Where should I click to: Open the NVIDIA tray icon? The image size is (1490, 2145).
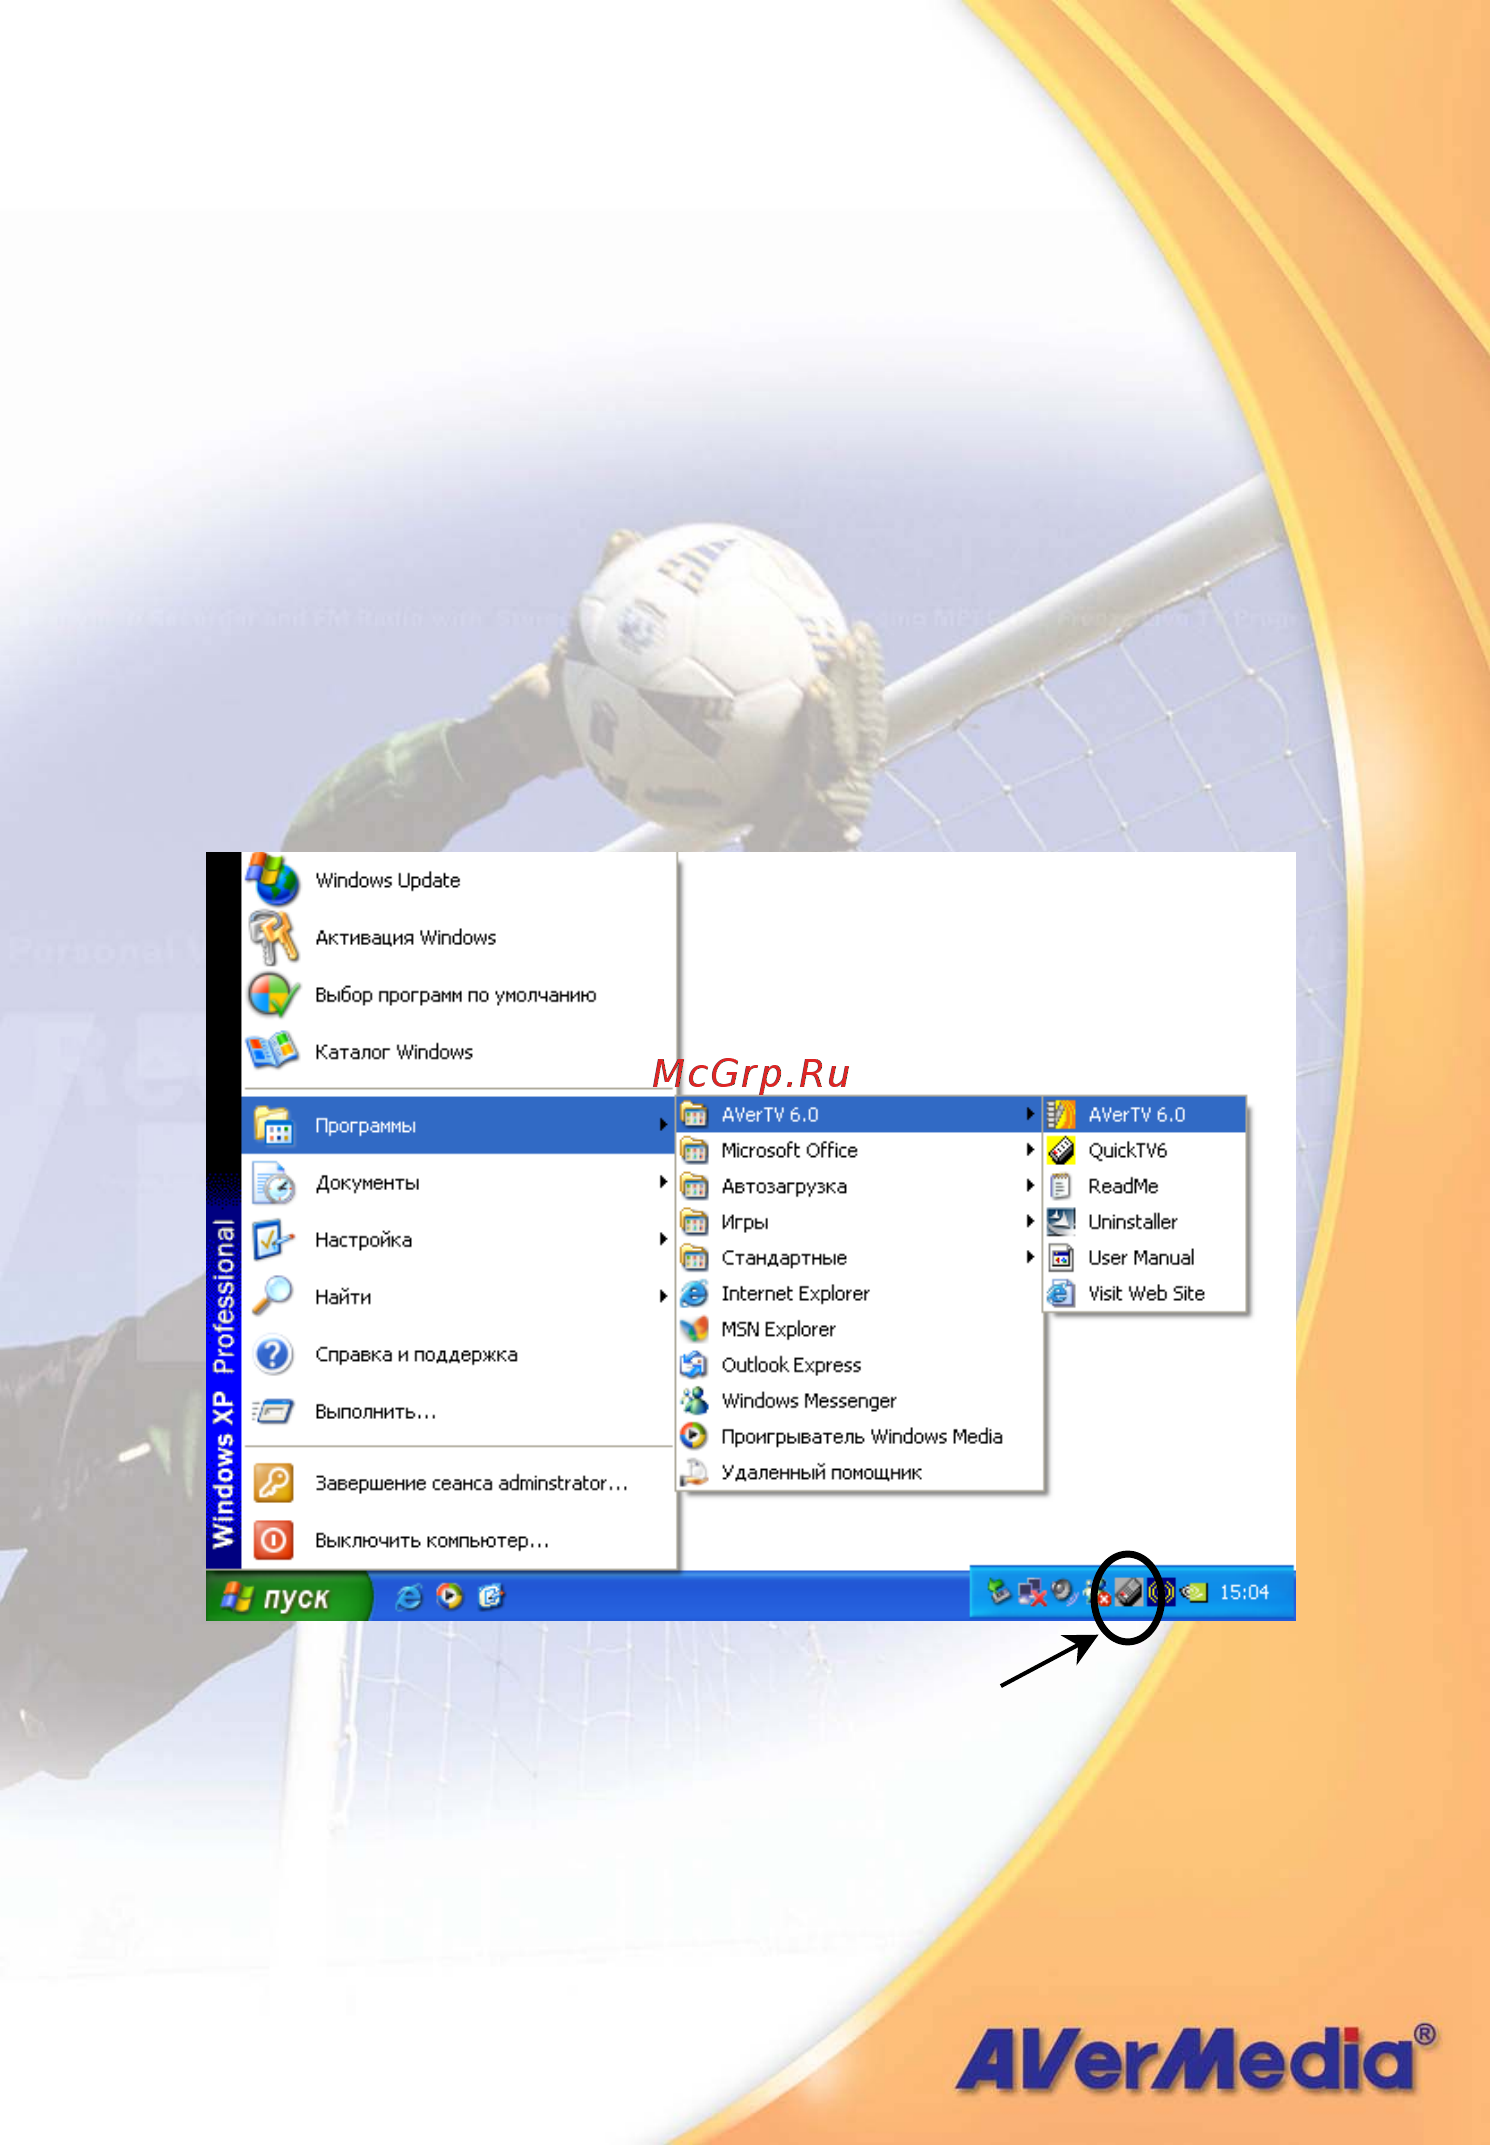[x=1194, y=1592]
